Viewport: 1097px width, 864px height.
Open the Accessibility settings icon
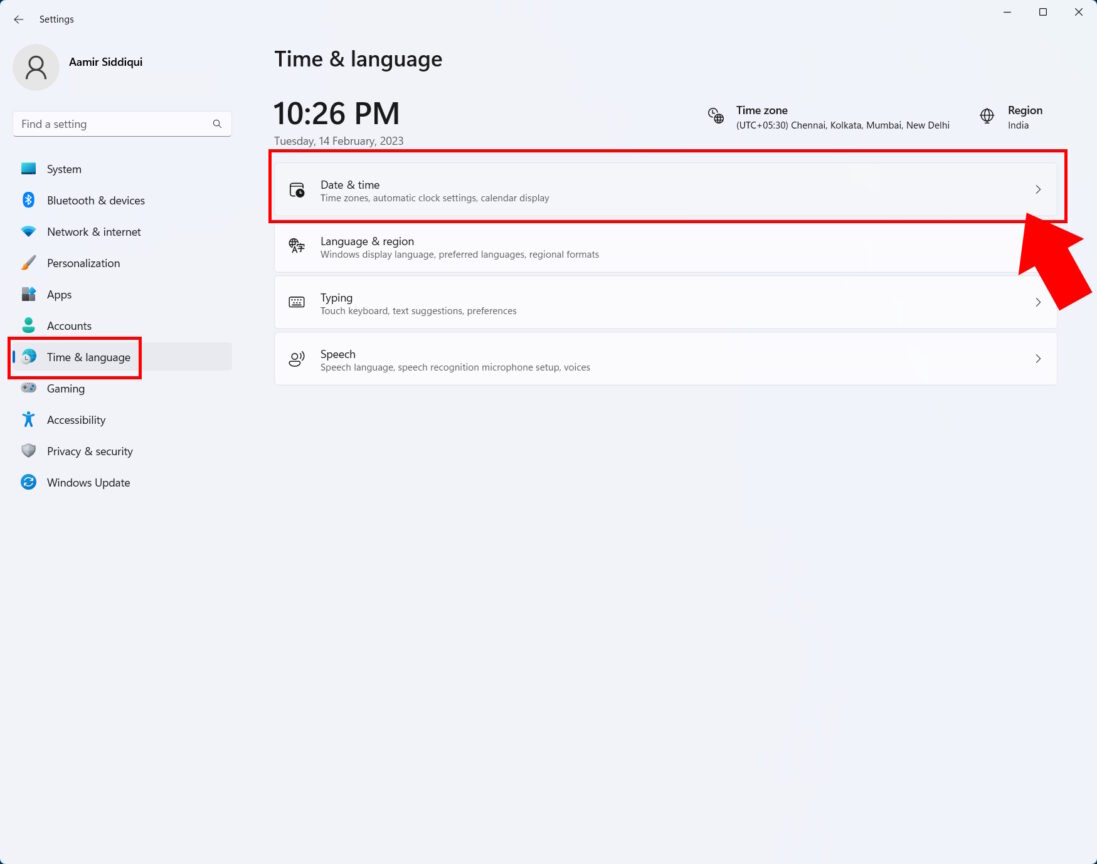[29, 419]
